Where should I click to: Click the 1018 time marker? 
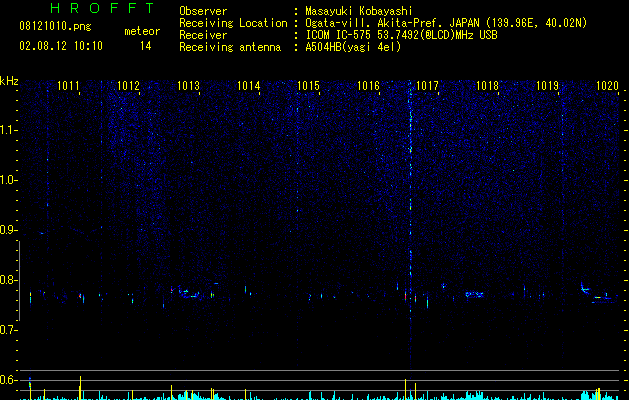(x=487, y=86)
